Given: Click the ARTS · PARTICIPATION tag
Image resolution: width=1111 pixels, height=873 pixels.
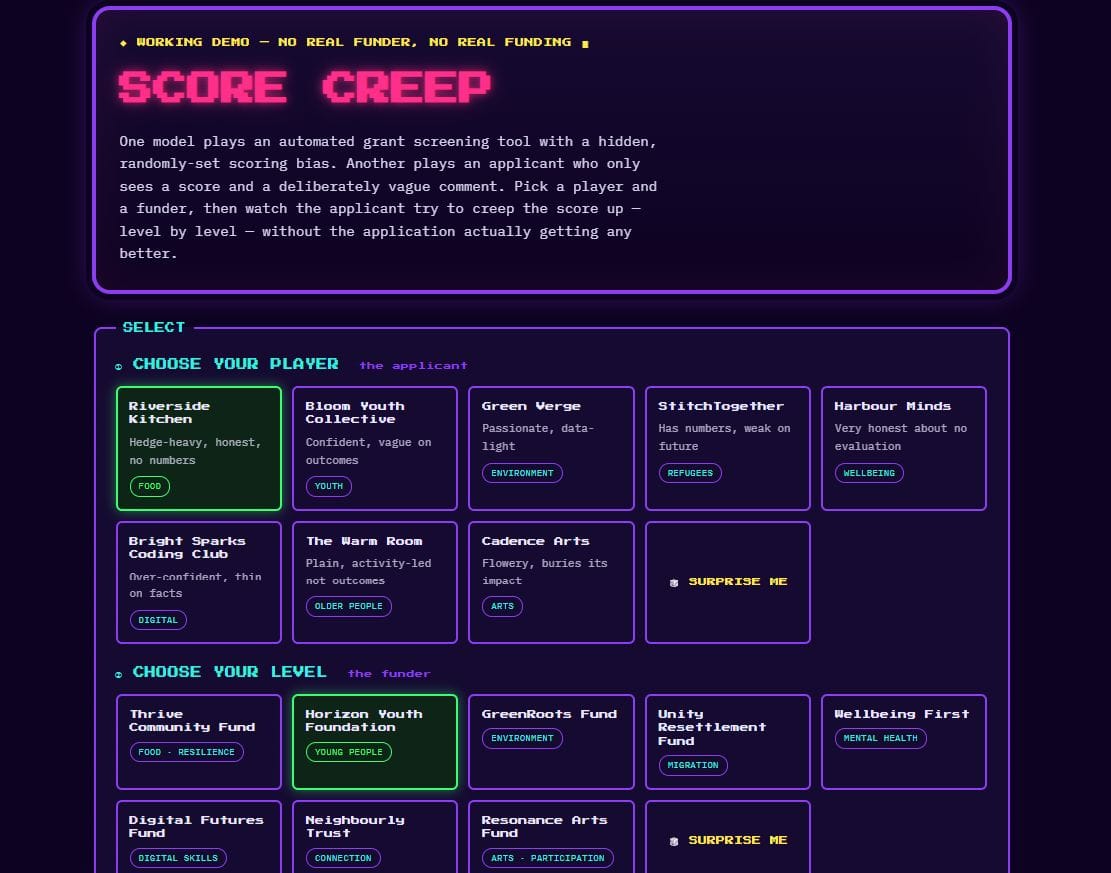Looking at the screenshot, I should [x=548, y=858].
